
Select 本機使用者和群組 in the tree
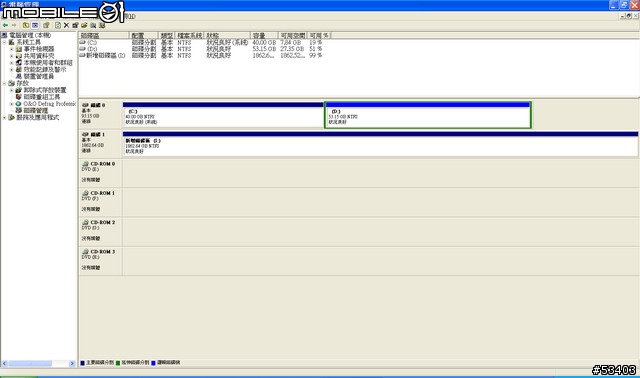[48, 63]
